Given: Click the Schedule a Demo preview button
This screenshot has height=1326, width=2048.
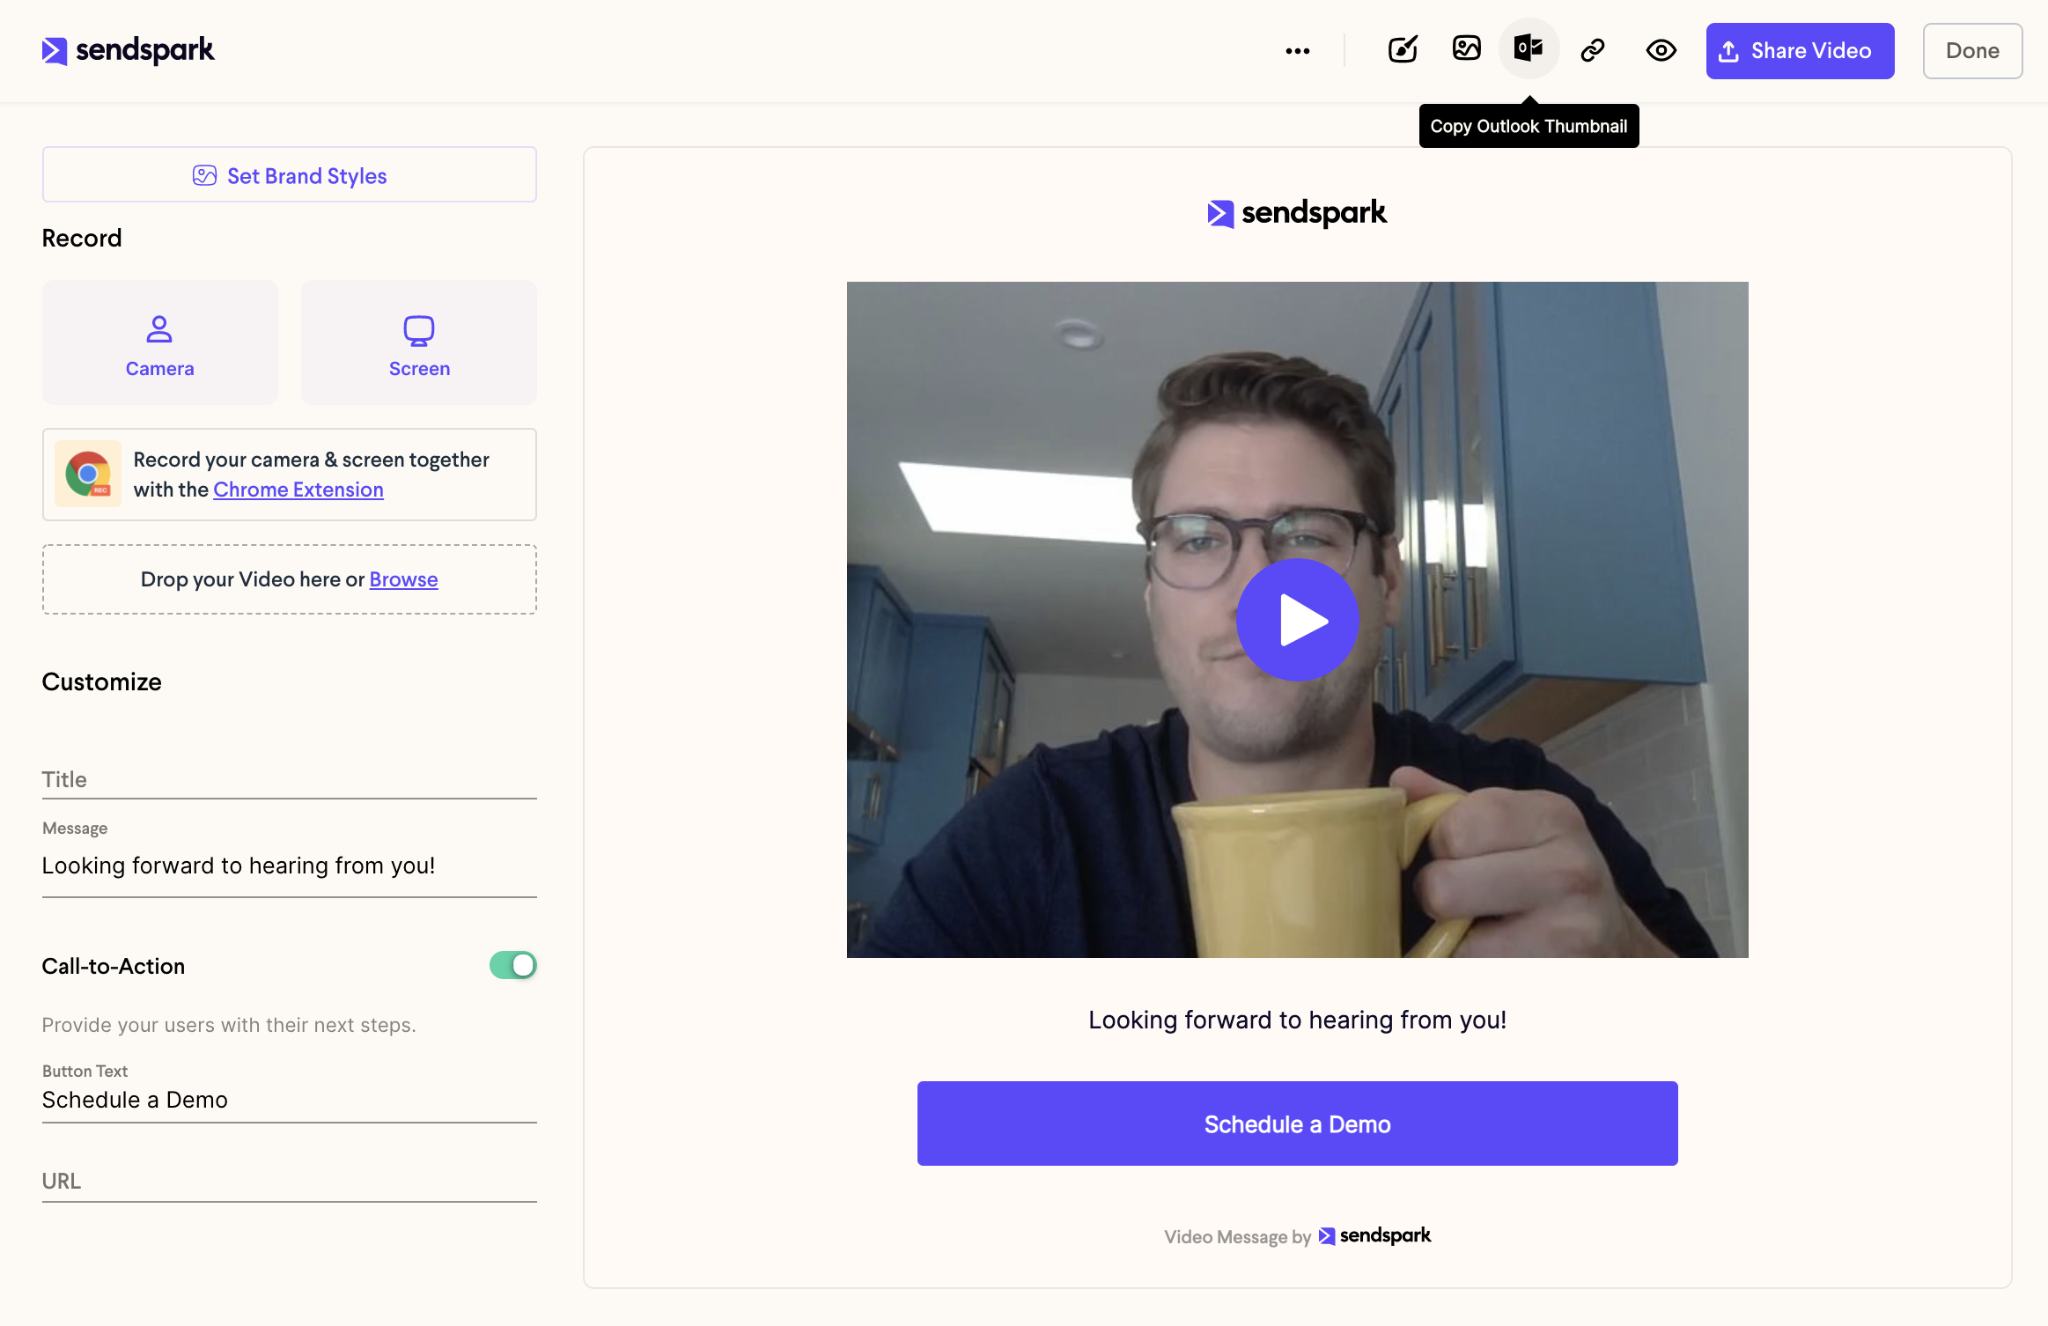Looking at the screenshot, I should [x=1297, y=1124].
